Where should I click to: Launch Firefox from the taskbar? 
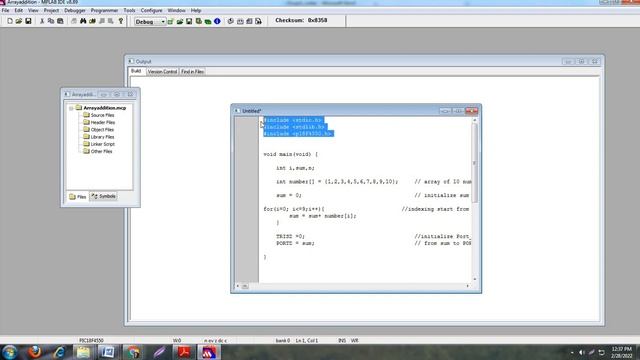click(34, 352)
